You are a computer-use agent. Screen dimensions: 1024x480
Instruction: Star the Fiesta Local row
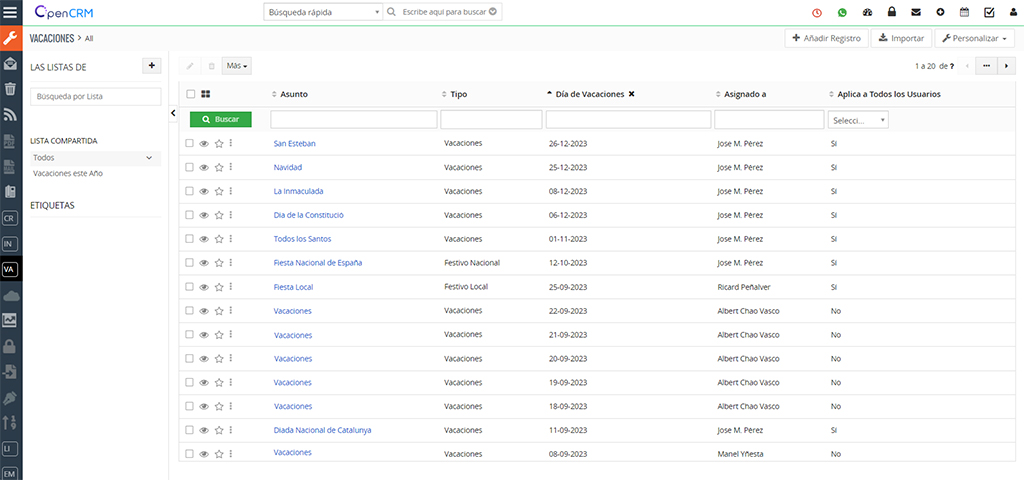point(219,287)
